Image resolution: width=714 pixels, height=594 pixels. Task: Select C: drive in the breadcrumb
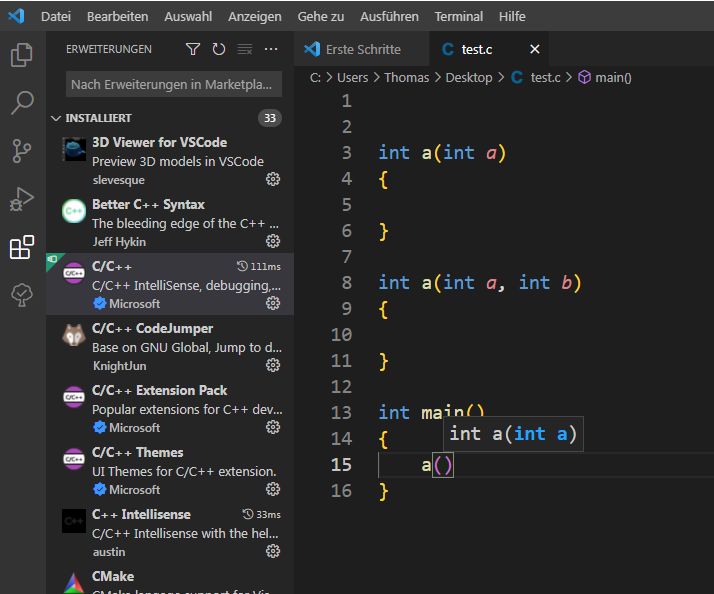tap(315, 77)
